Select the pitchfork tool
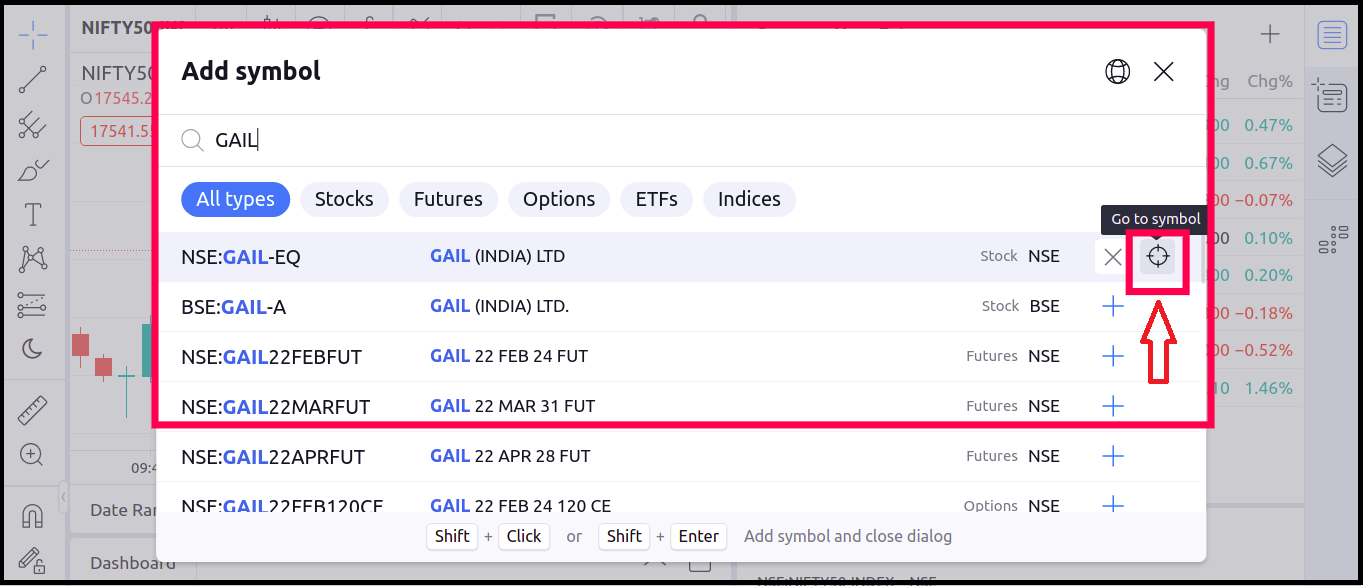The width and height of the screenshot is (1363, 586). coord(33,125)
